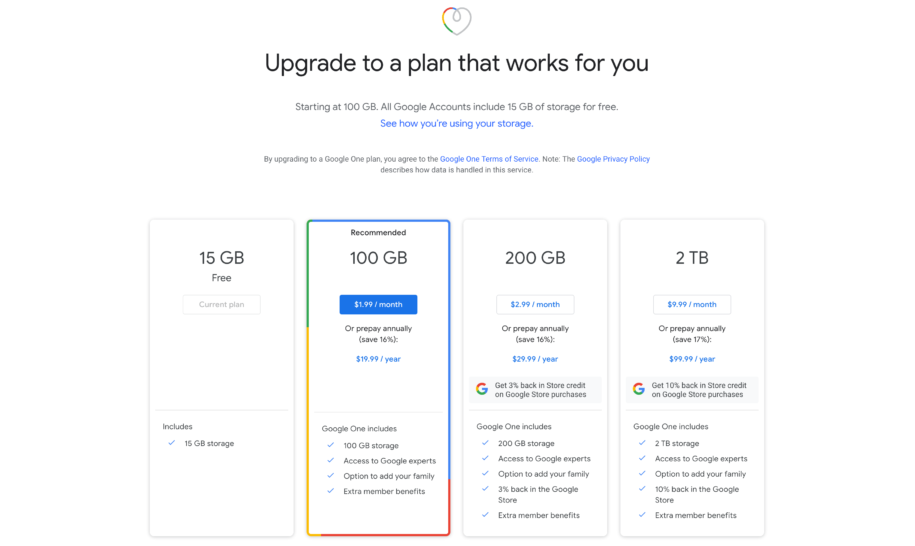The width and height of the screenshot is (915, 546).
Task: Click Google G icon in 200 GB plan
Action: [481, 389]
